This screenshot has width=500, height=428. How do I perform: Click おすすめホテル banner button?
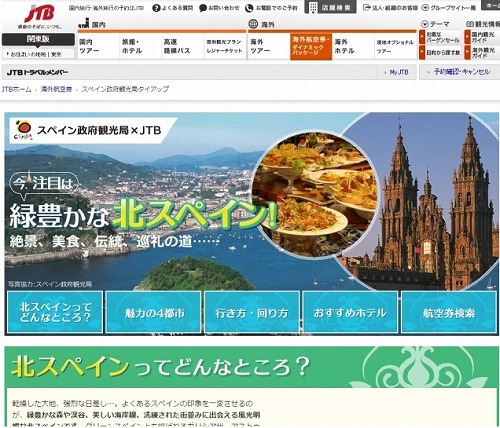[350, 312]
